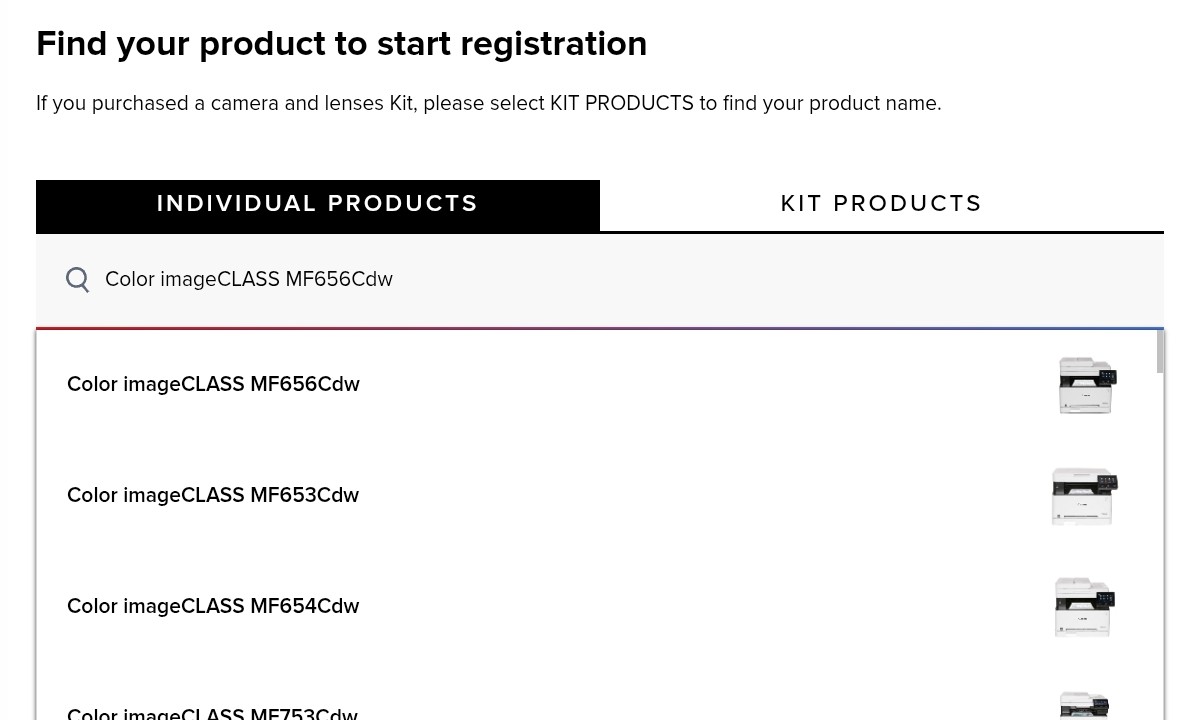This screenshot has height=720, width=1200.
Task: Click inside the product search input field
Action: coord(400,280)
